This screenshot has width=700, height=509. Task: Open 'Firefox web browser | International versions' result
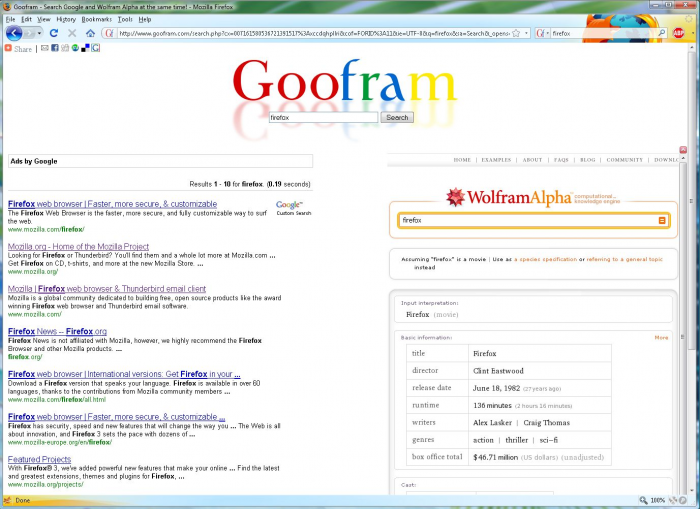tap(124, 374)
